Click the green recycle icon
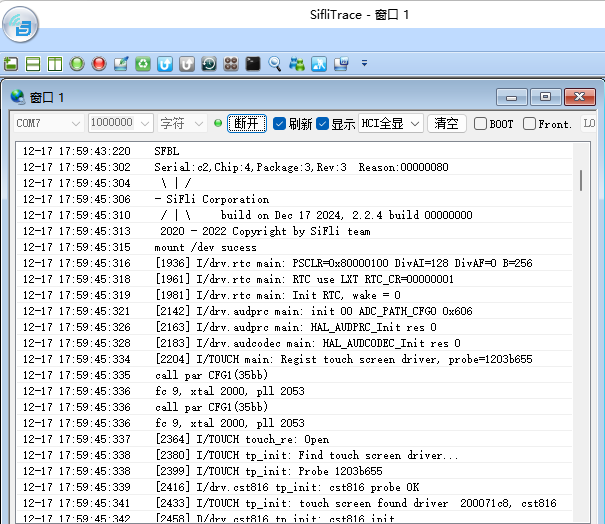Viewport: 605px width, 524px height. point(143,64)
